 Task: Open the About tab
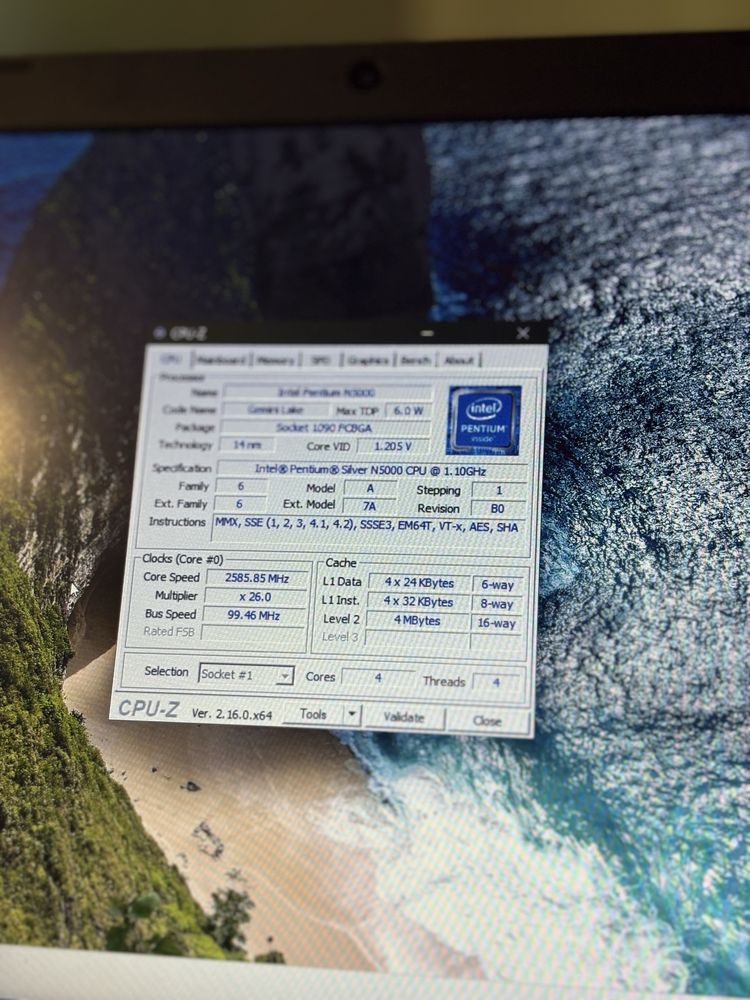pyautogui.click(x=459, y=361)
